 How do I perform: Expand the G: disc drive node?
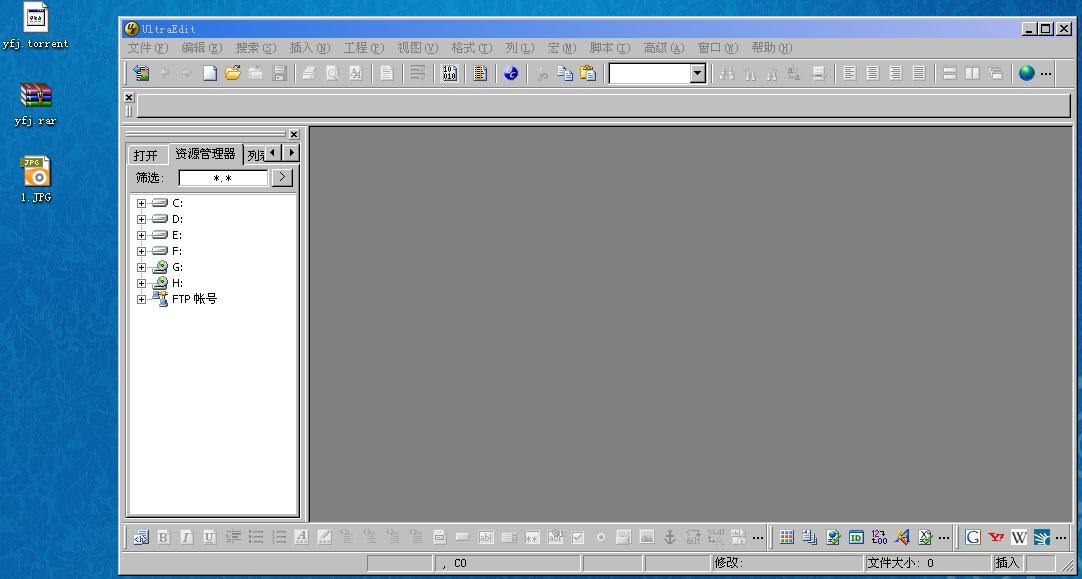[141, 267]
